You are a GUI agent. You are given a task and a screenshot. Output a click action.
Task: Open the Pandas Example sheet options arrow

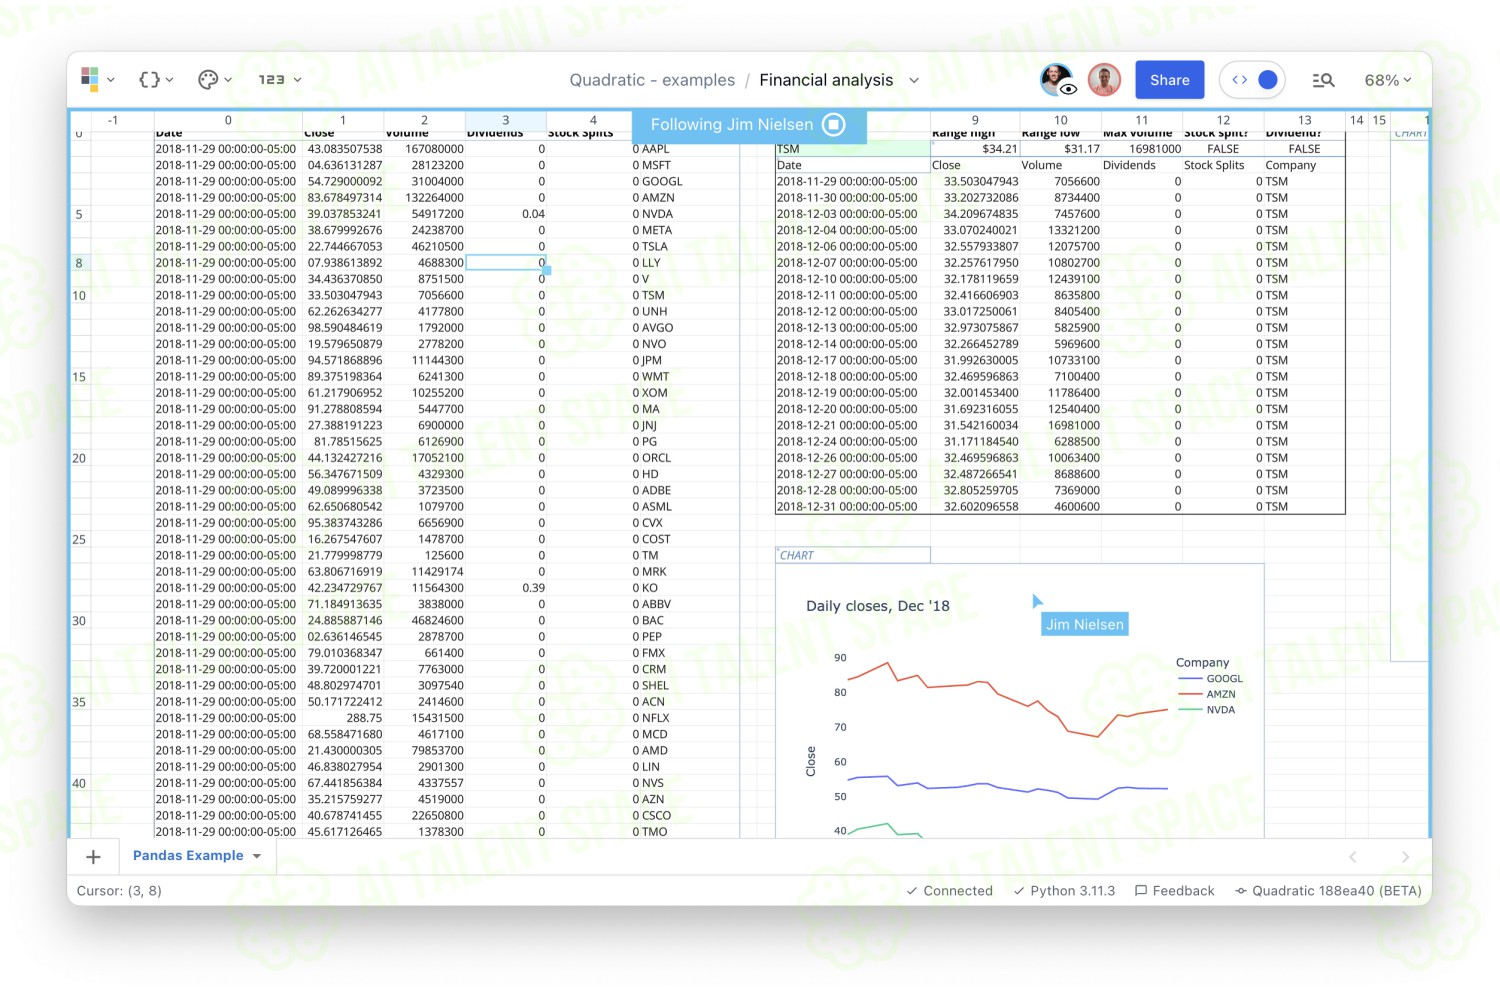tap(257, 856)
